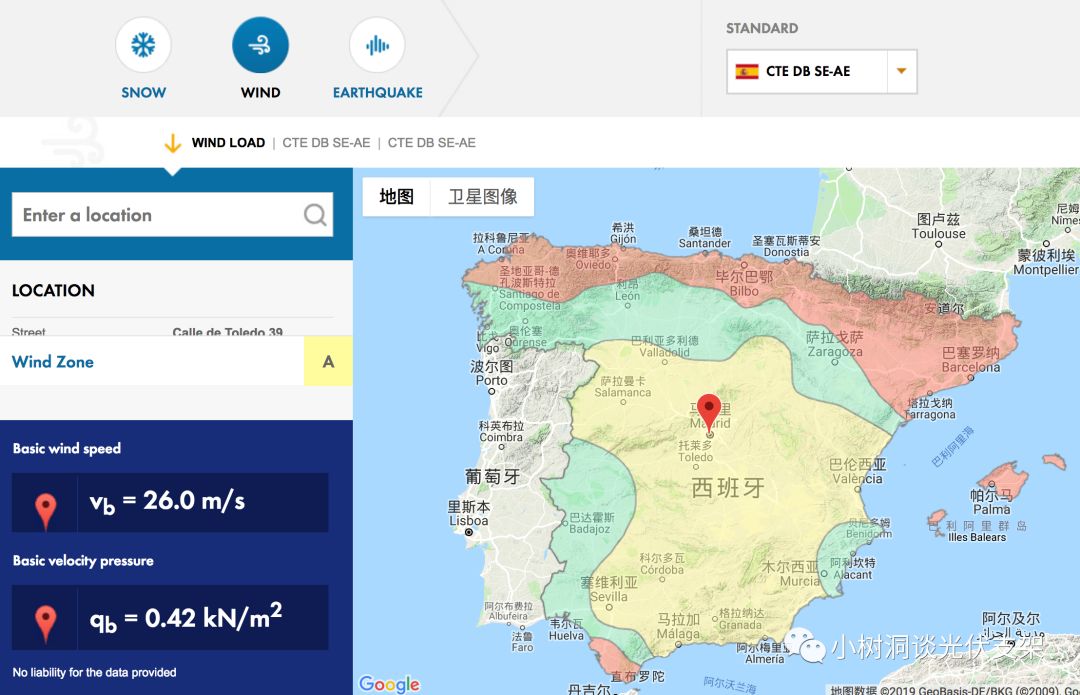Click the red Madrid map marker
The image size is (1080, 695).
click(x=709, y=413)
